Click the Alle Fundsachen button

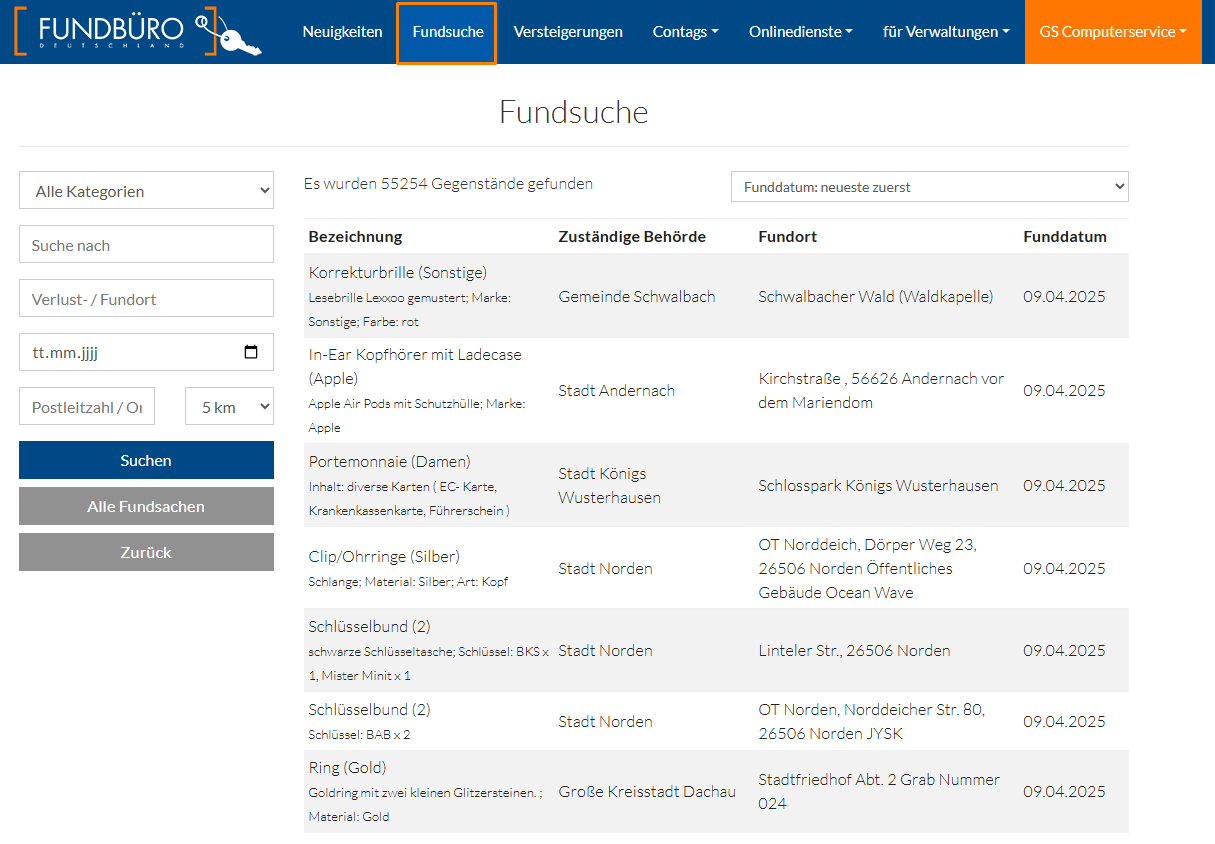(146, 507)
